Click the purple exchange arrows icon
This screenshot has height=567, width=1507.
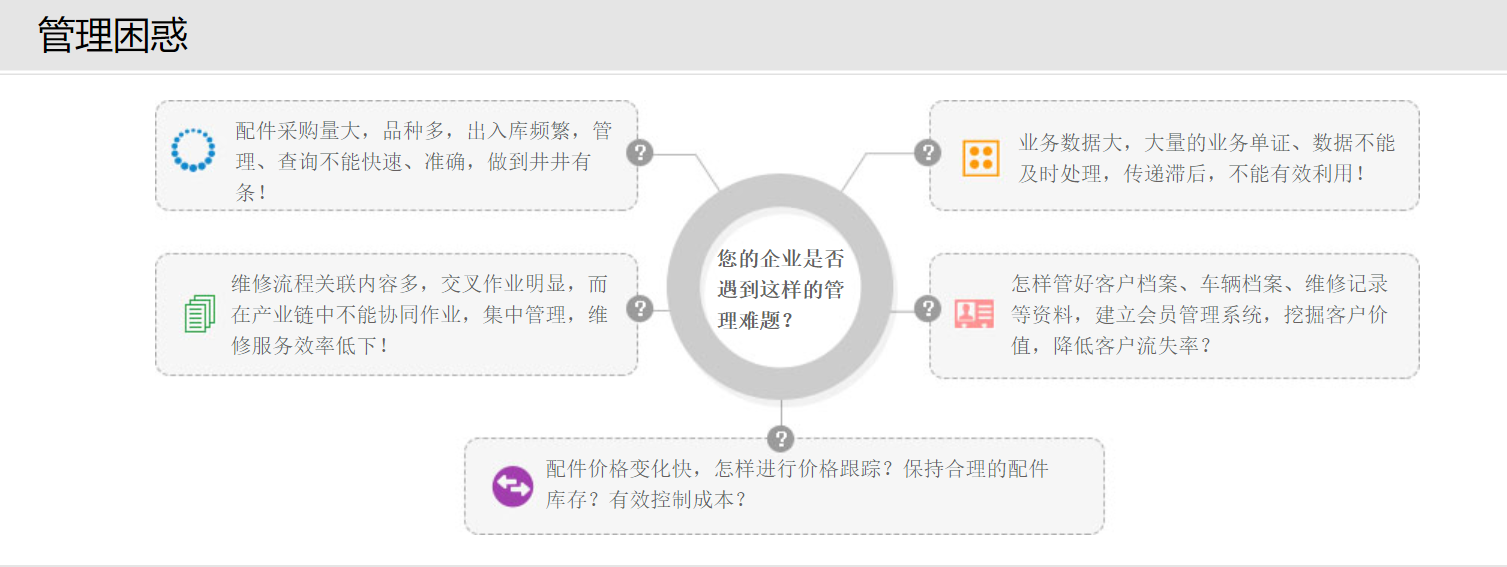513,486
